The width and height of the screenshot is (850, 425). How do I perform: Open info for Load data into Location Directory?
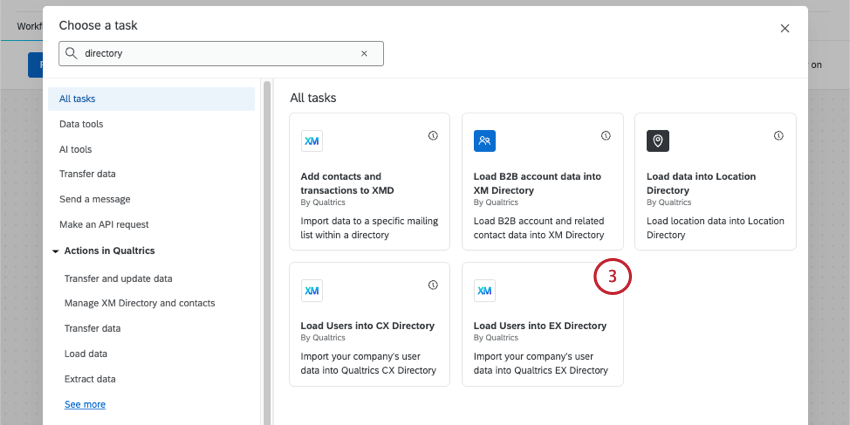779,136
